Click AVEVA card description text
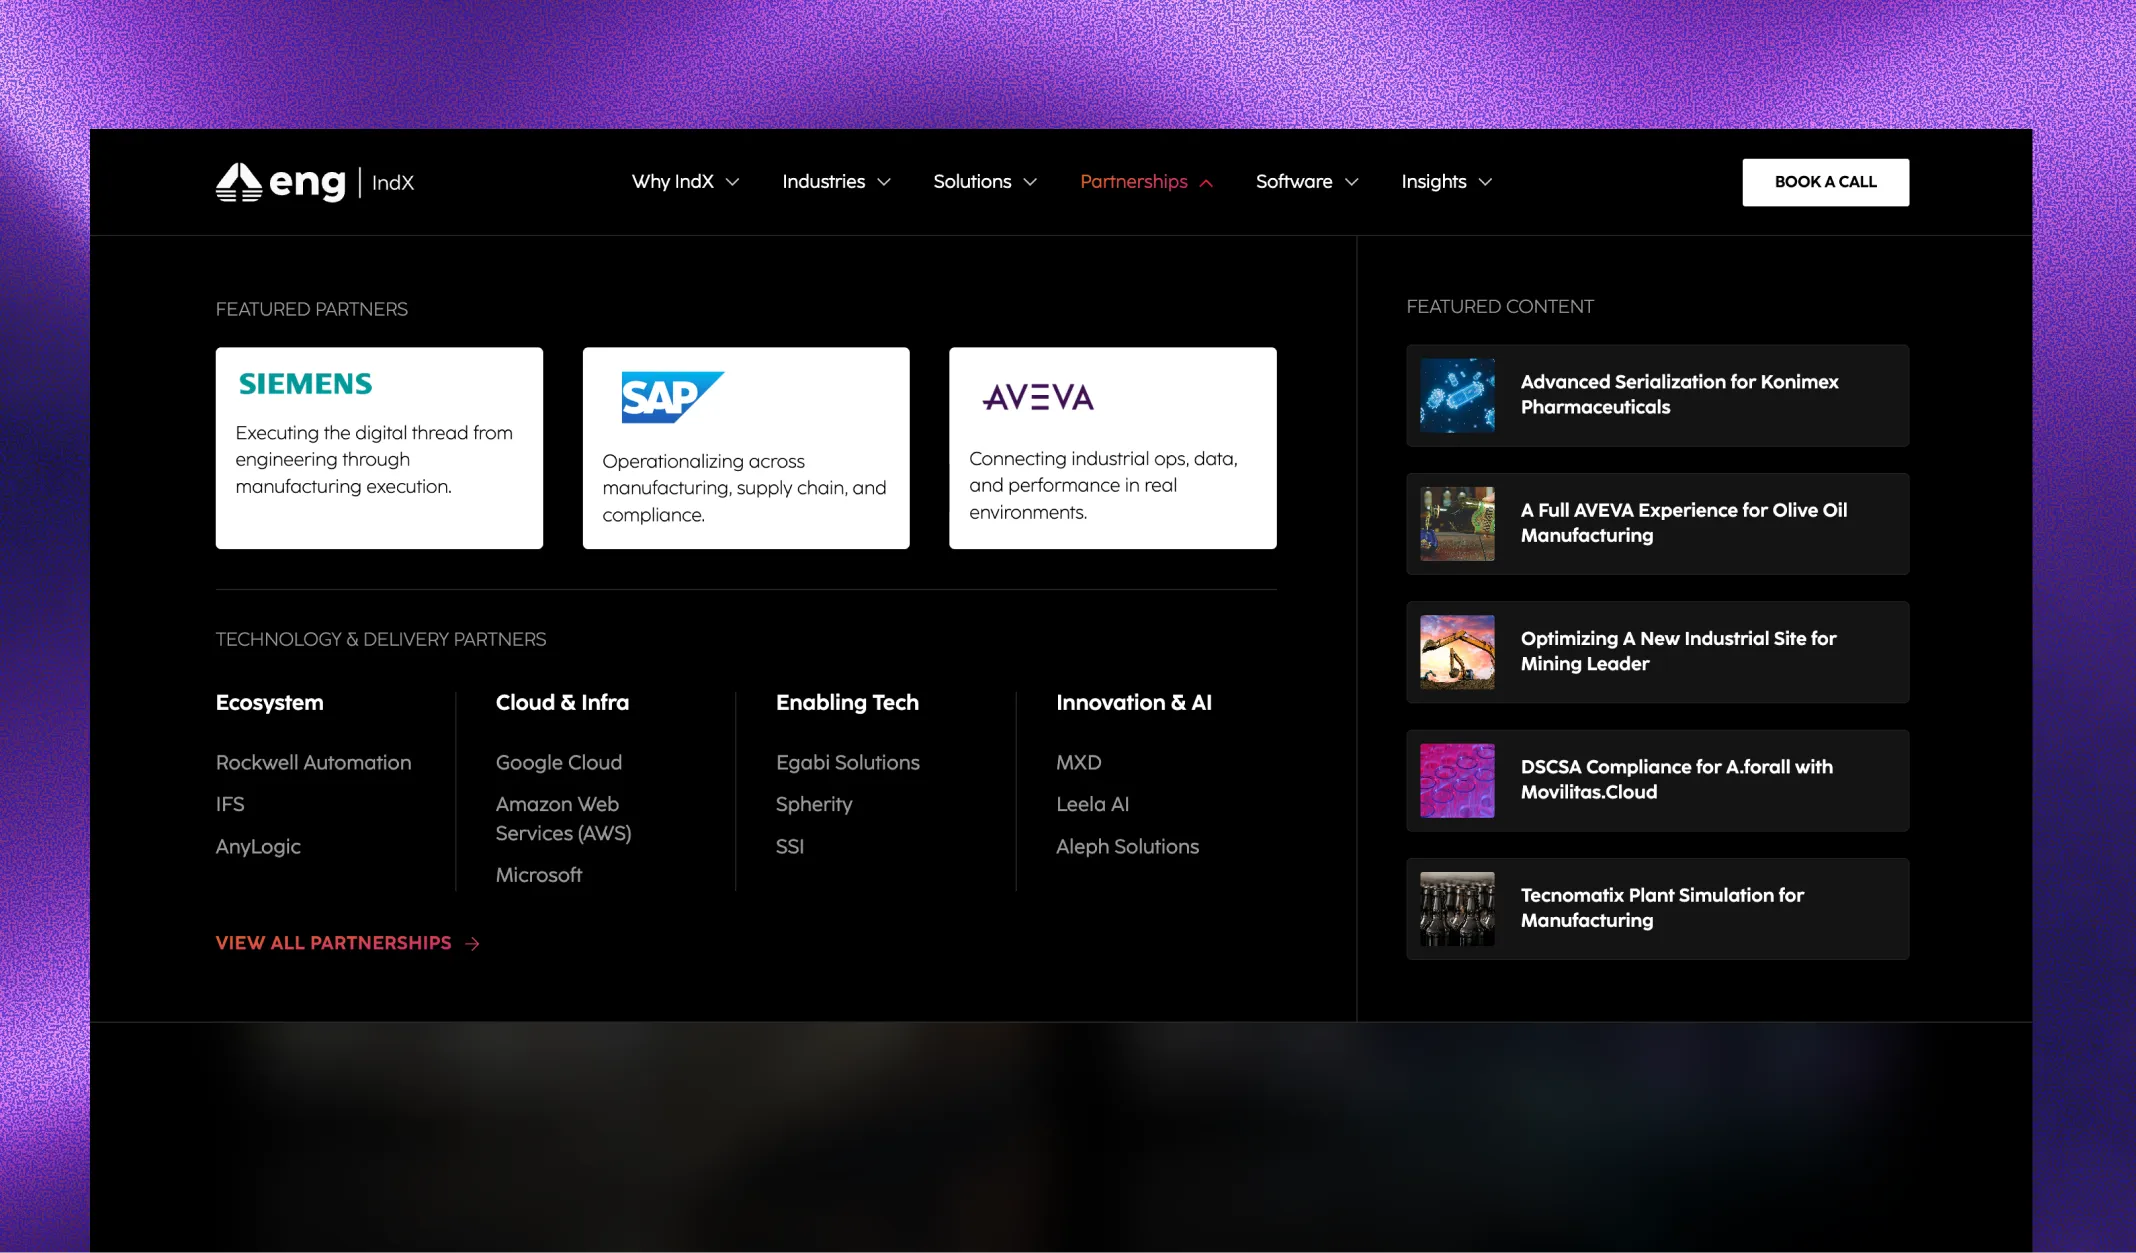The height and width of the screenshot is (1253, 2136). tap(1103, 485)
